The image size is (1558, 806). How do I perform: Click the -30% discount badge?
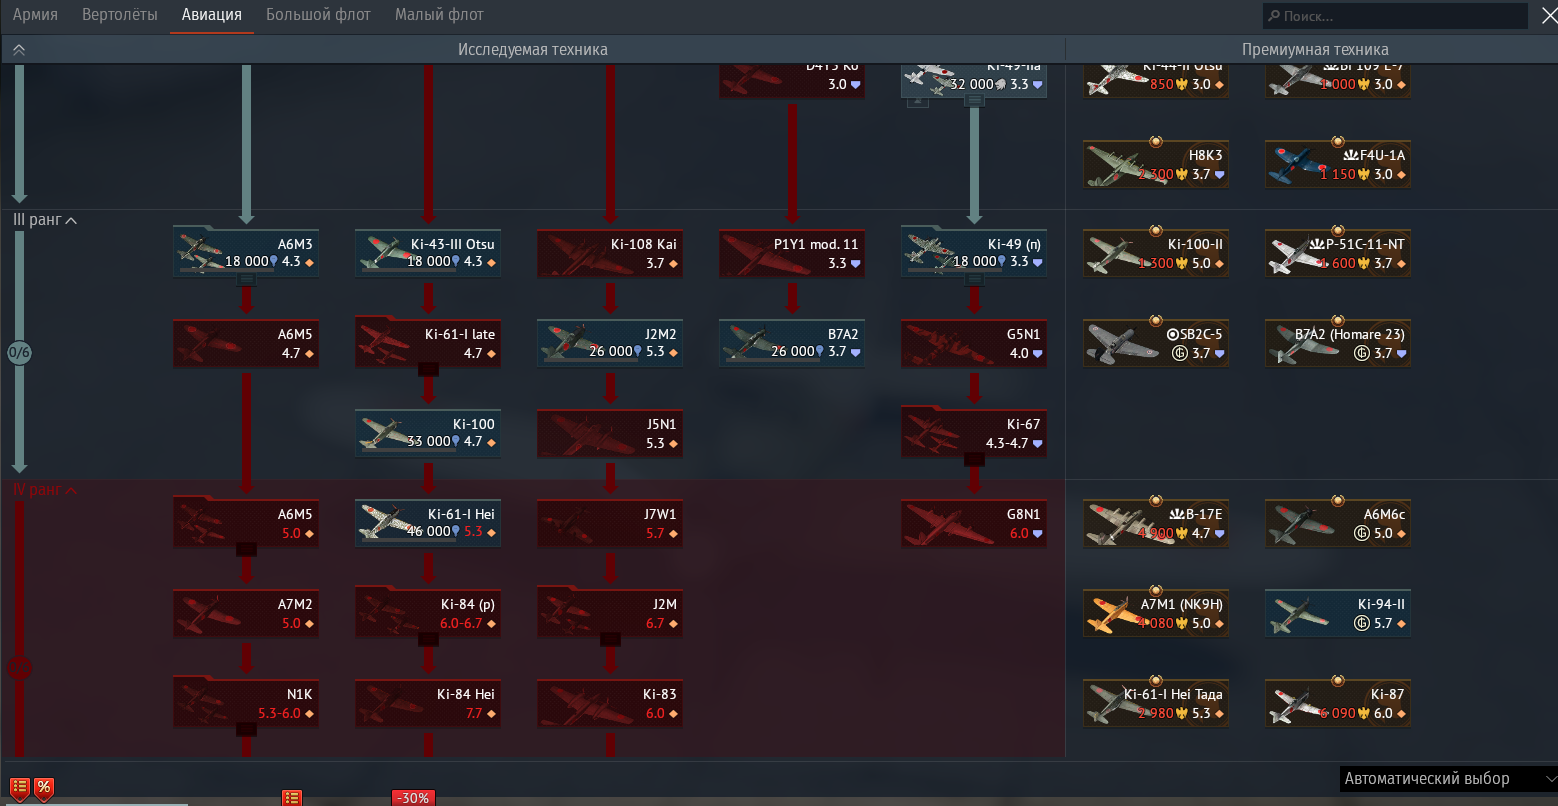pos(412,798)
